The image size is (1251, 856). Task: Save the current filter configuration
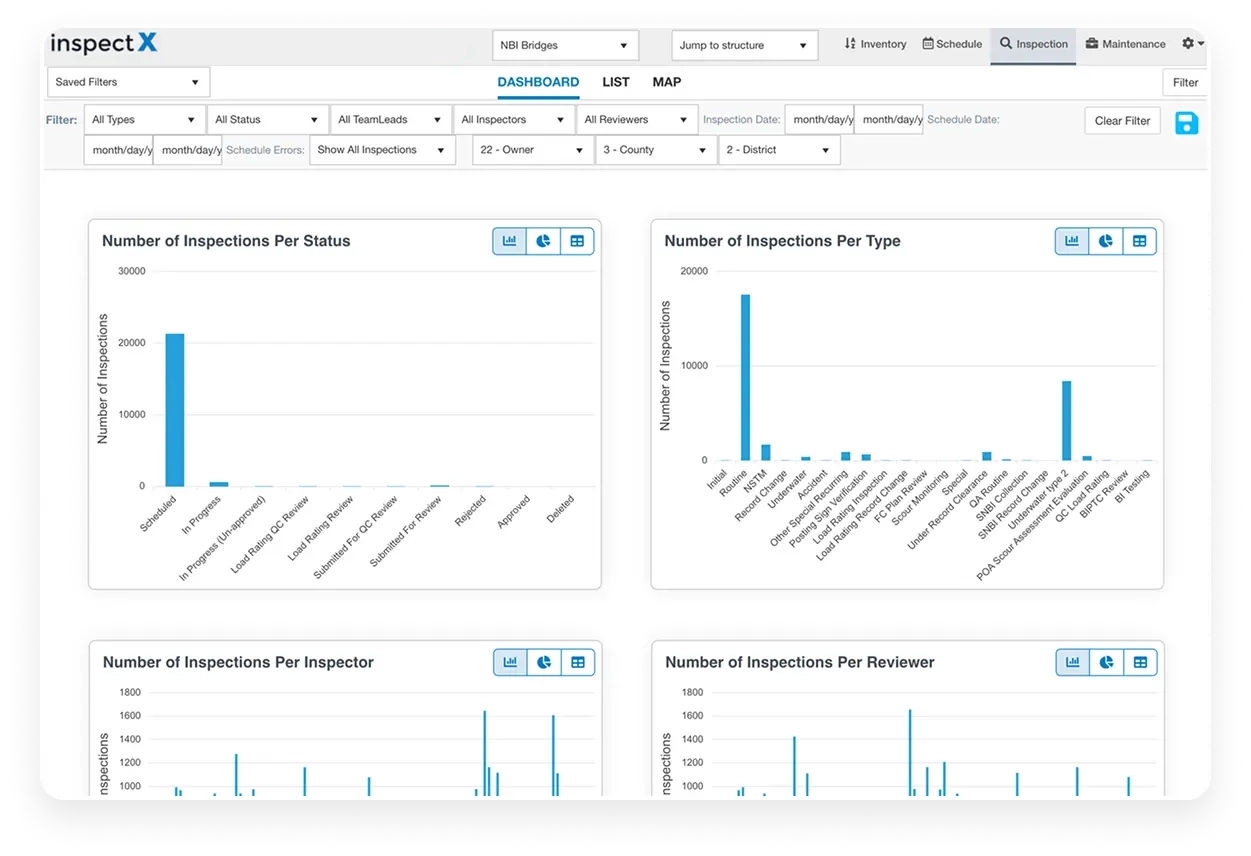point(1187,123)
